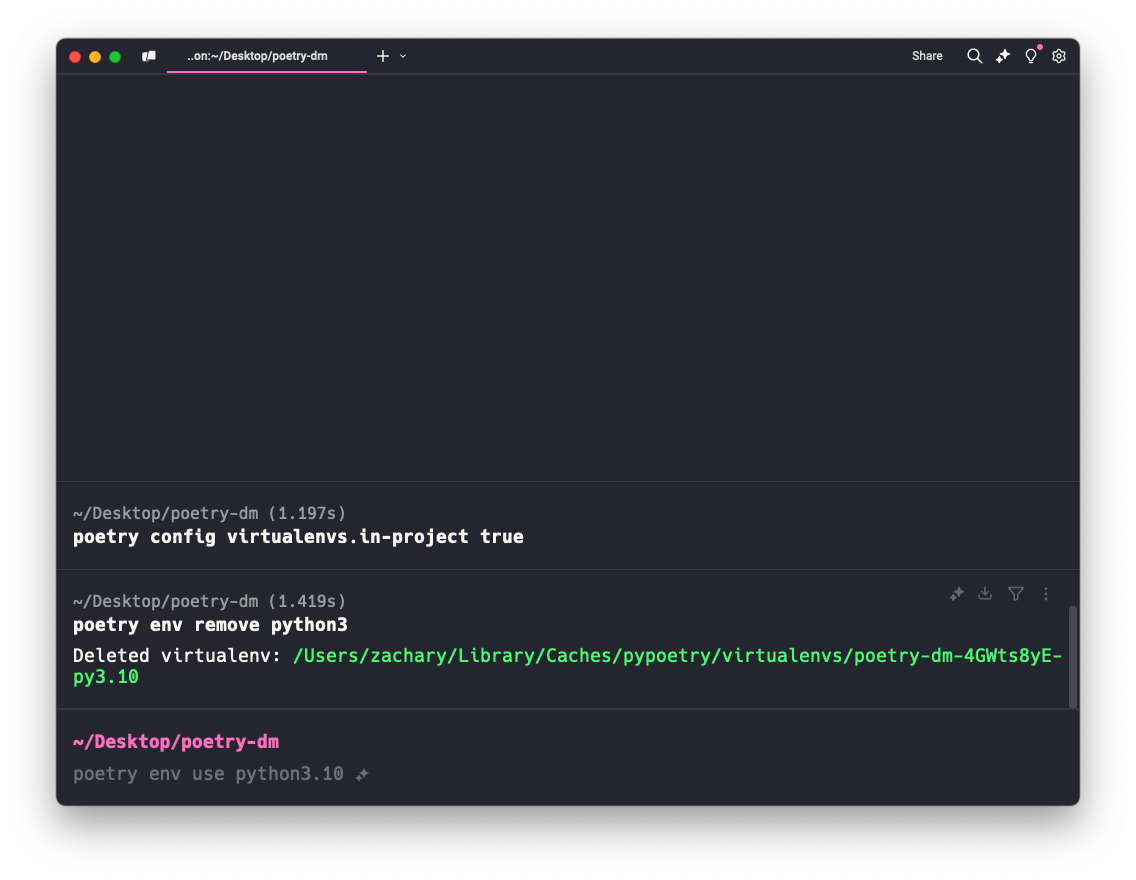Viewport: 1136px width, 880px height.
Task: Select the poetry config virtualenvs.in-project block
Action: [x=298, y=537]
